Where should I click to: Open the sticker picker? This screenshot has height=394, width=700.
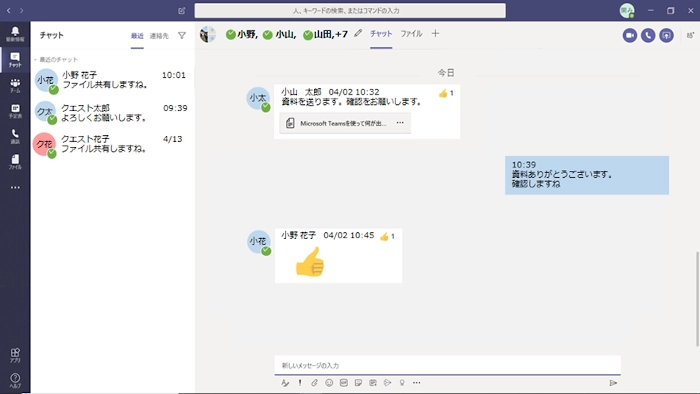pyautogui.click(x=358, y=383)
